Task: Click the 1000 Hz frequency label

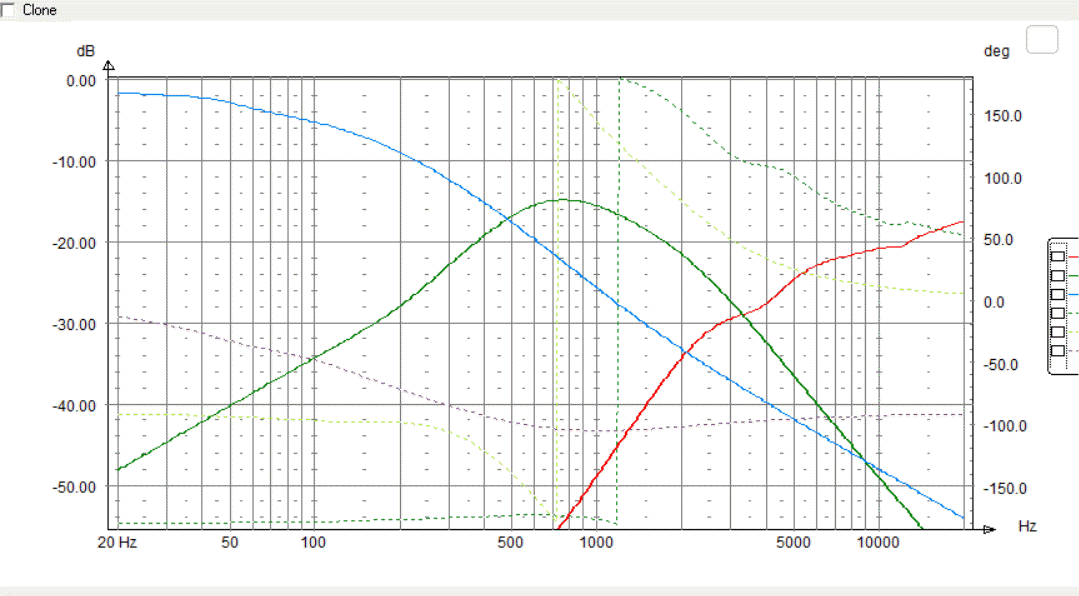Action: (596, 543)
